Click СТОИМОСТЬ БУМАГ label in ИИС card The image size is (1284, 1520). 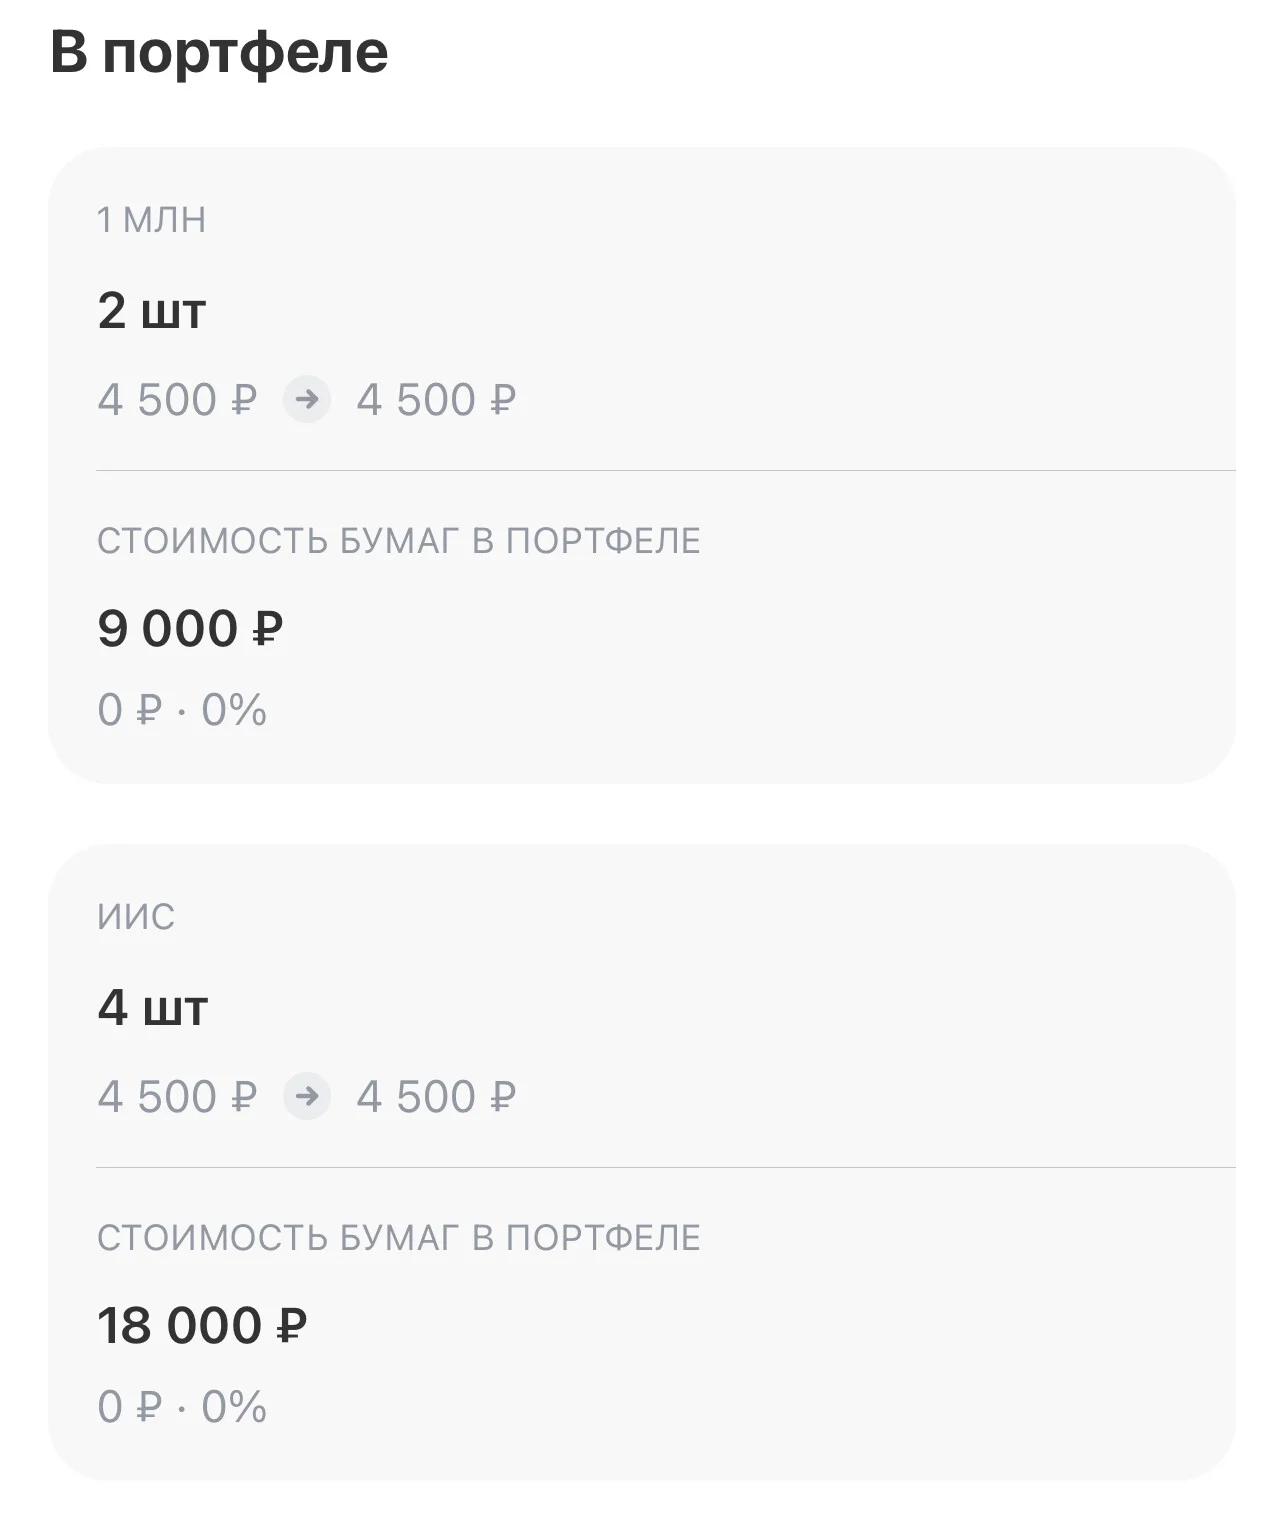pos(399,1238)
